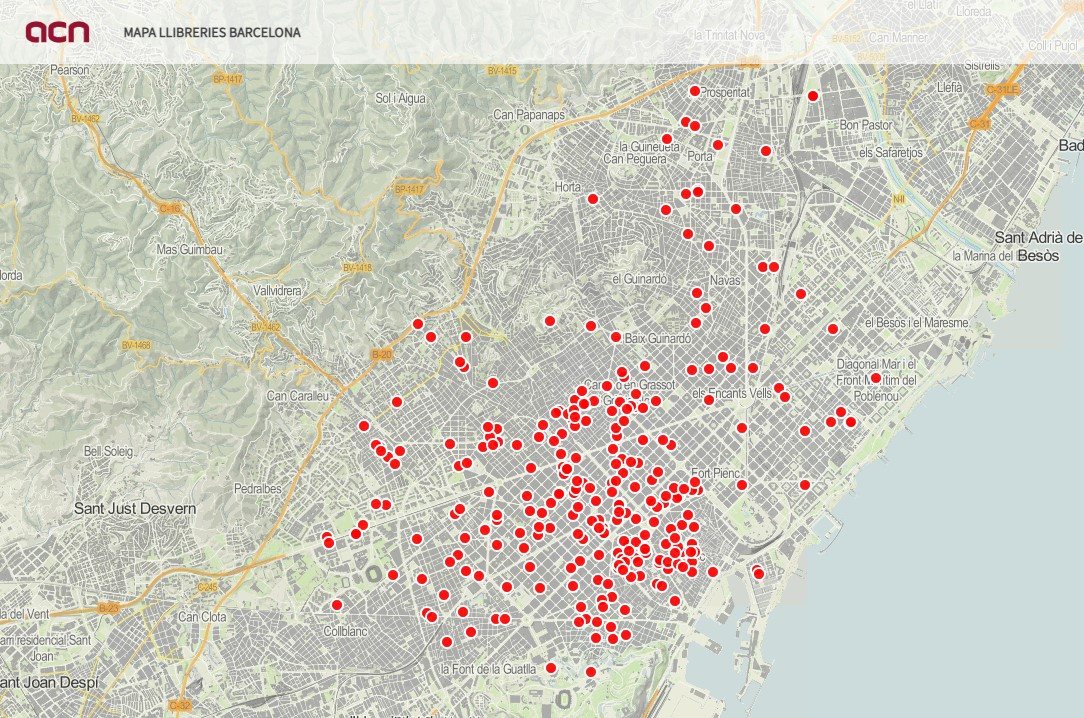Click the C-245 road shield

pos(207,587)
